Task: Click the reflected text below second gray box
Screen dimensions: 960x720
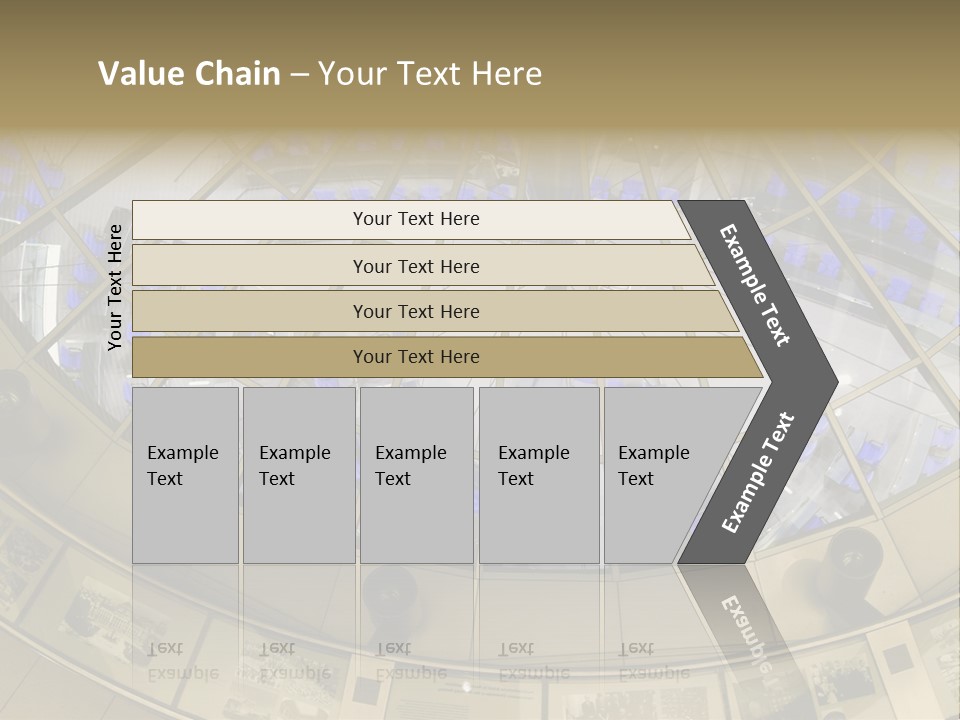Action: tap(293, 660)
